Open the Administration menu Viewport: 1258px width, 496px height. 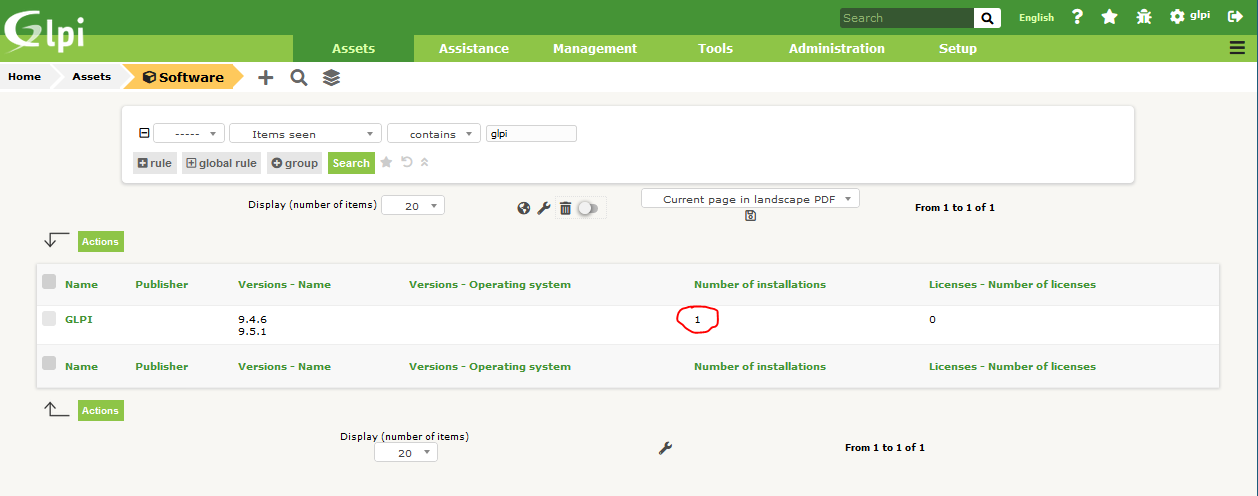[x=837, y=48]
